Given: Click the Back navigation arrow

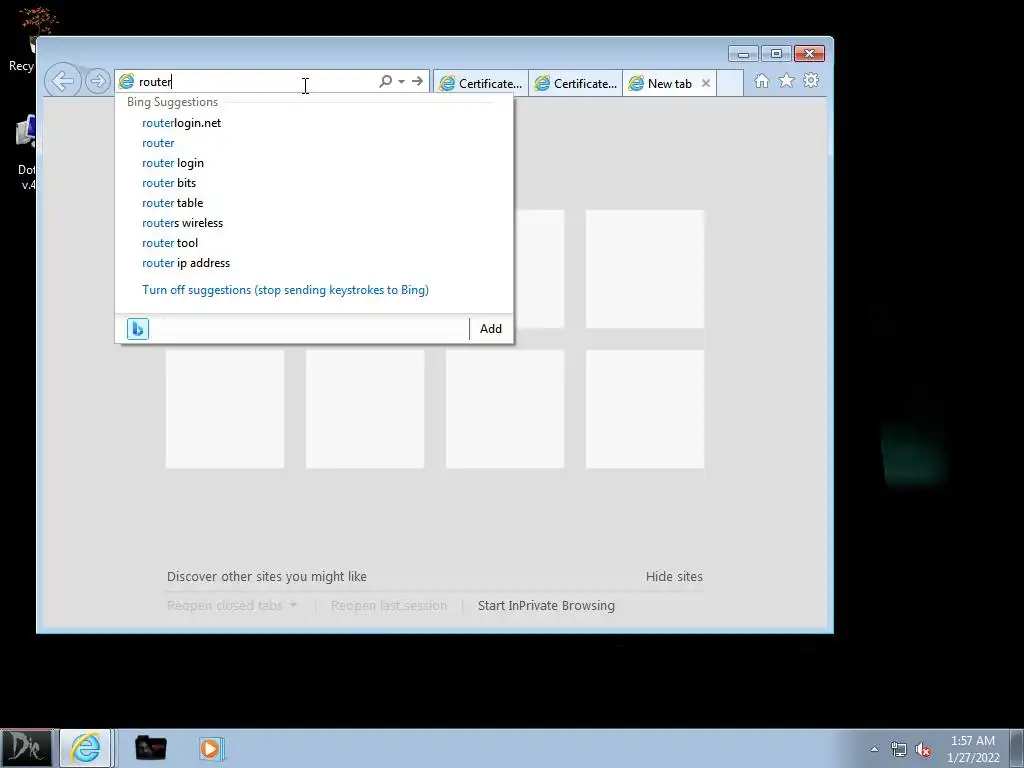Looking at the screenshot, I should pos(63,81).
